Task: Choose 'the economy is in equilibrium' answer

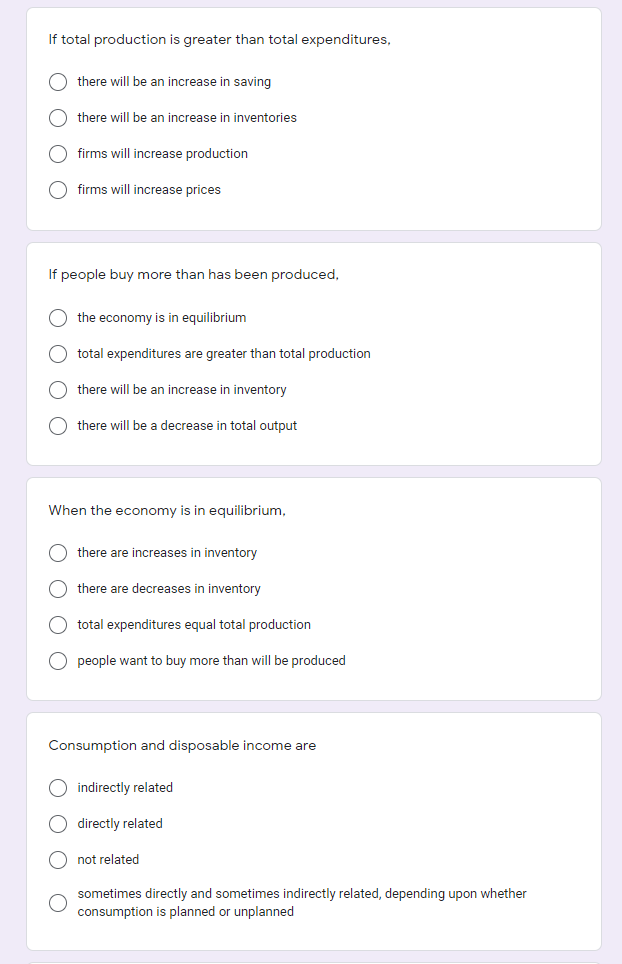Action: point(58,318)
